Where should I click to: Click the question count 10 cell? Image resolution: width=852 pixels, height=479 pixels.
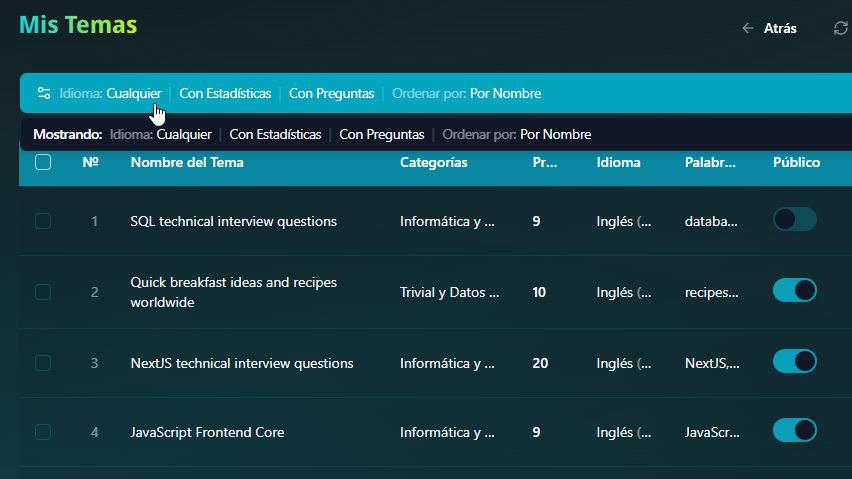539,292
